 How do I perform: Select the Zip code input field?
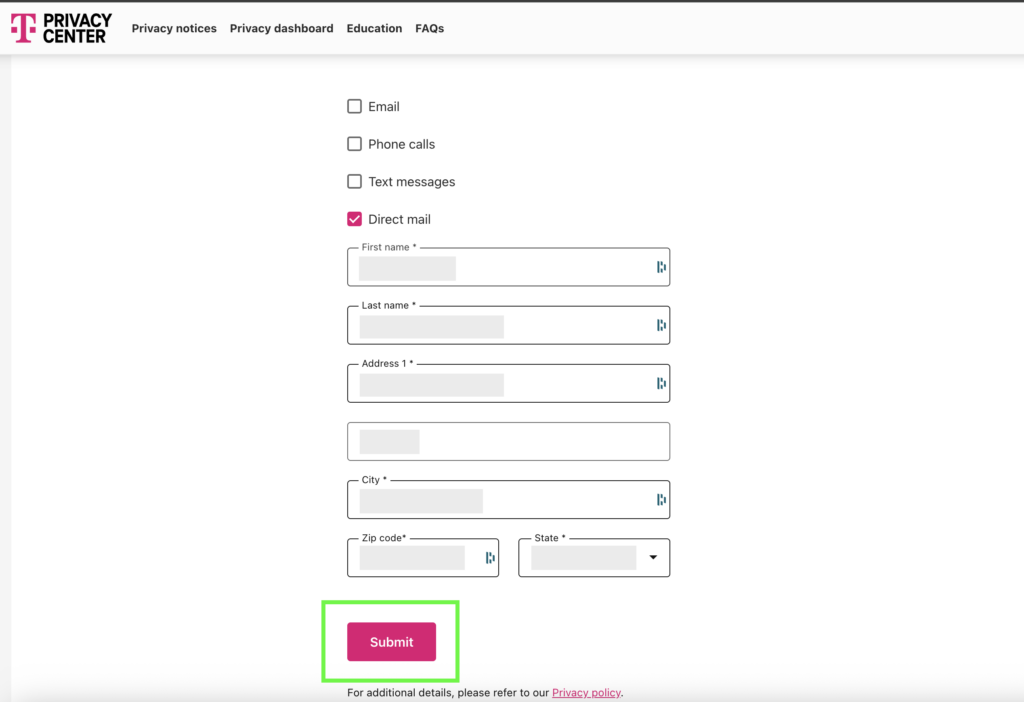[415, 558]
